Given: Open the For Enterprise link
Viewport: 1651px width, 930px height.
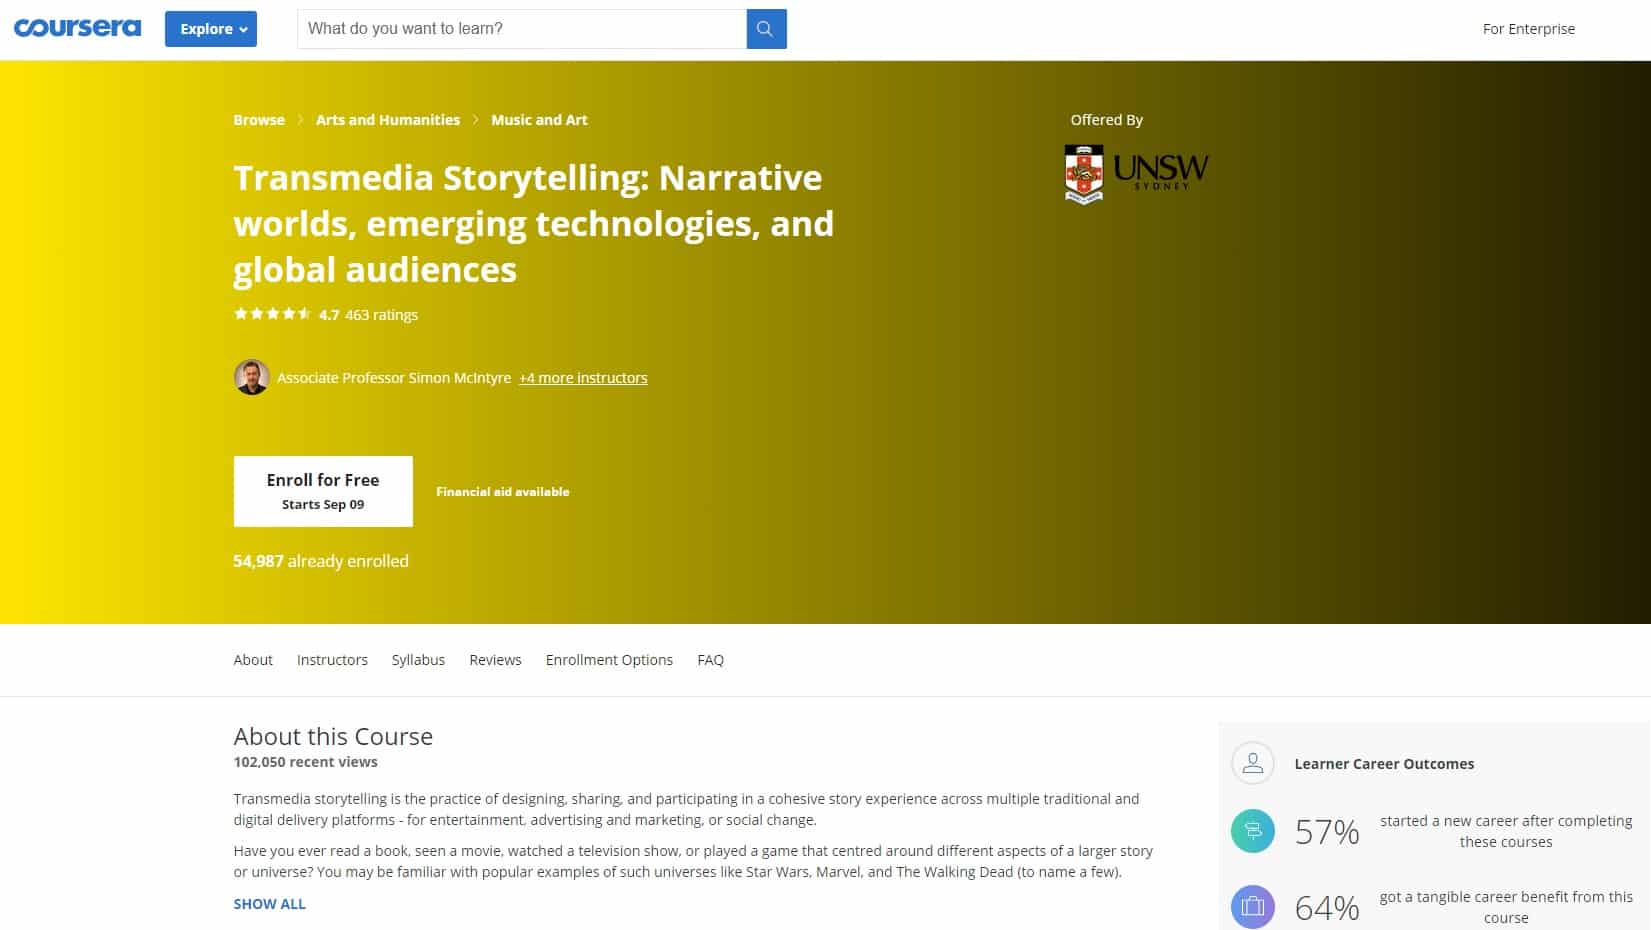Looking at the screenshot, I should coord(1528,29).
